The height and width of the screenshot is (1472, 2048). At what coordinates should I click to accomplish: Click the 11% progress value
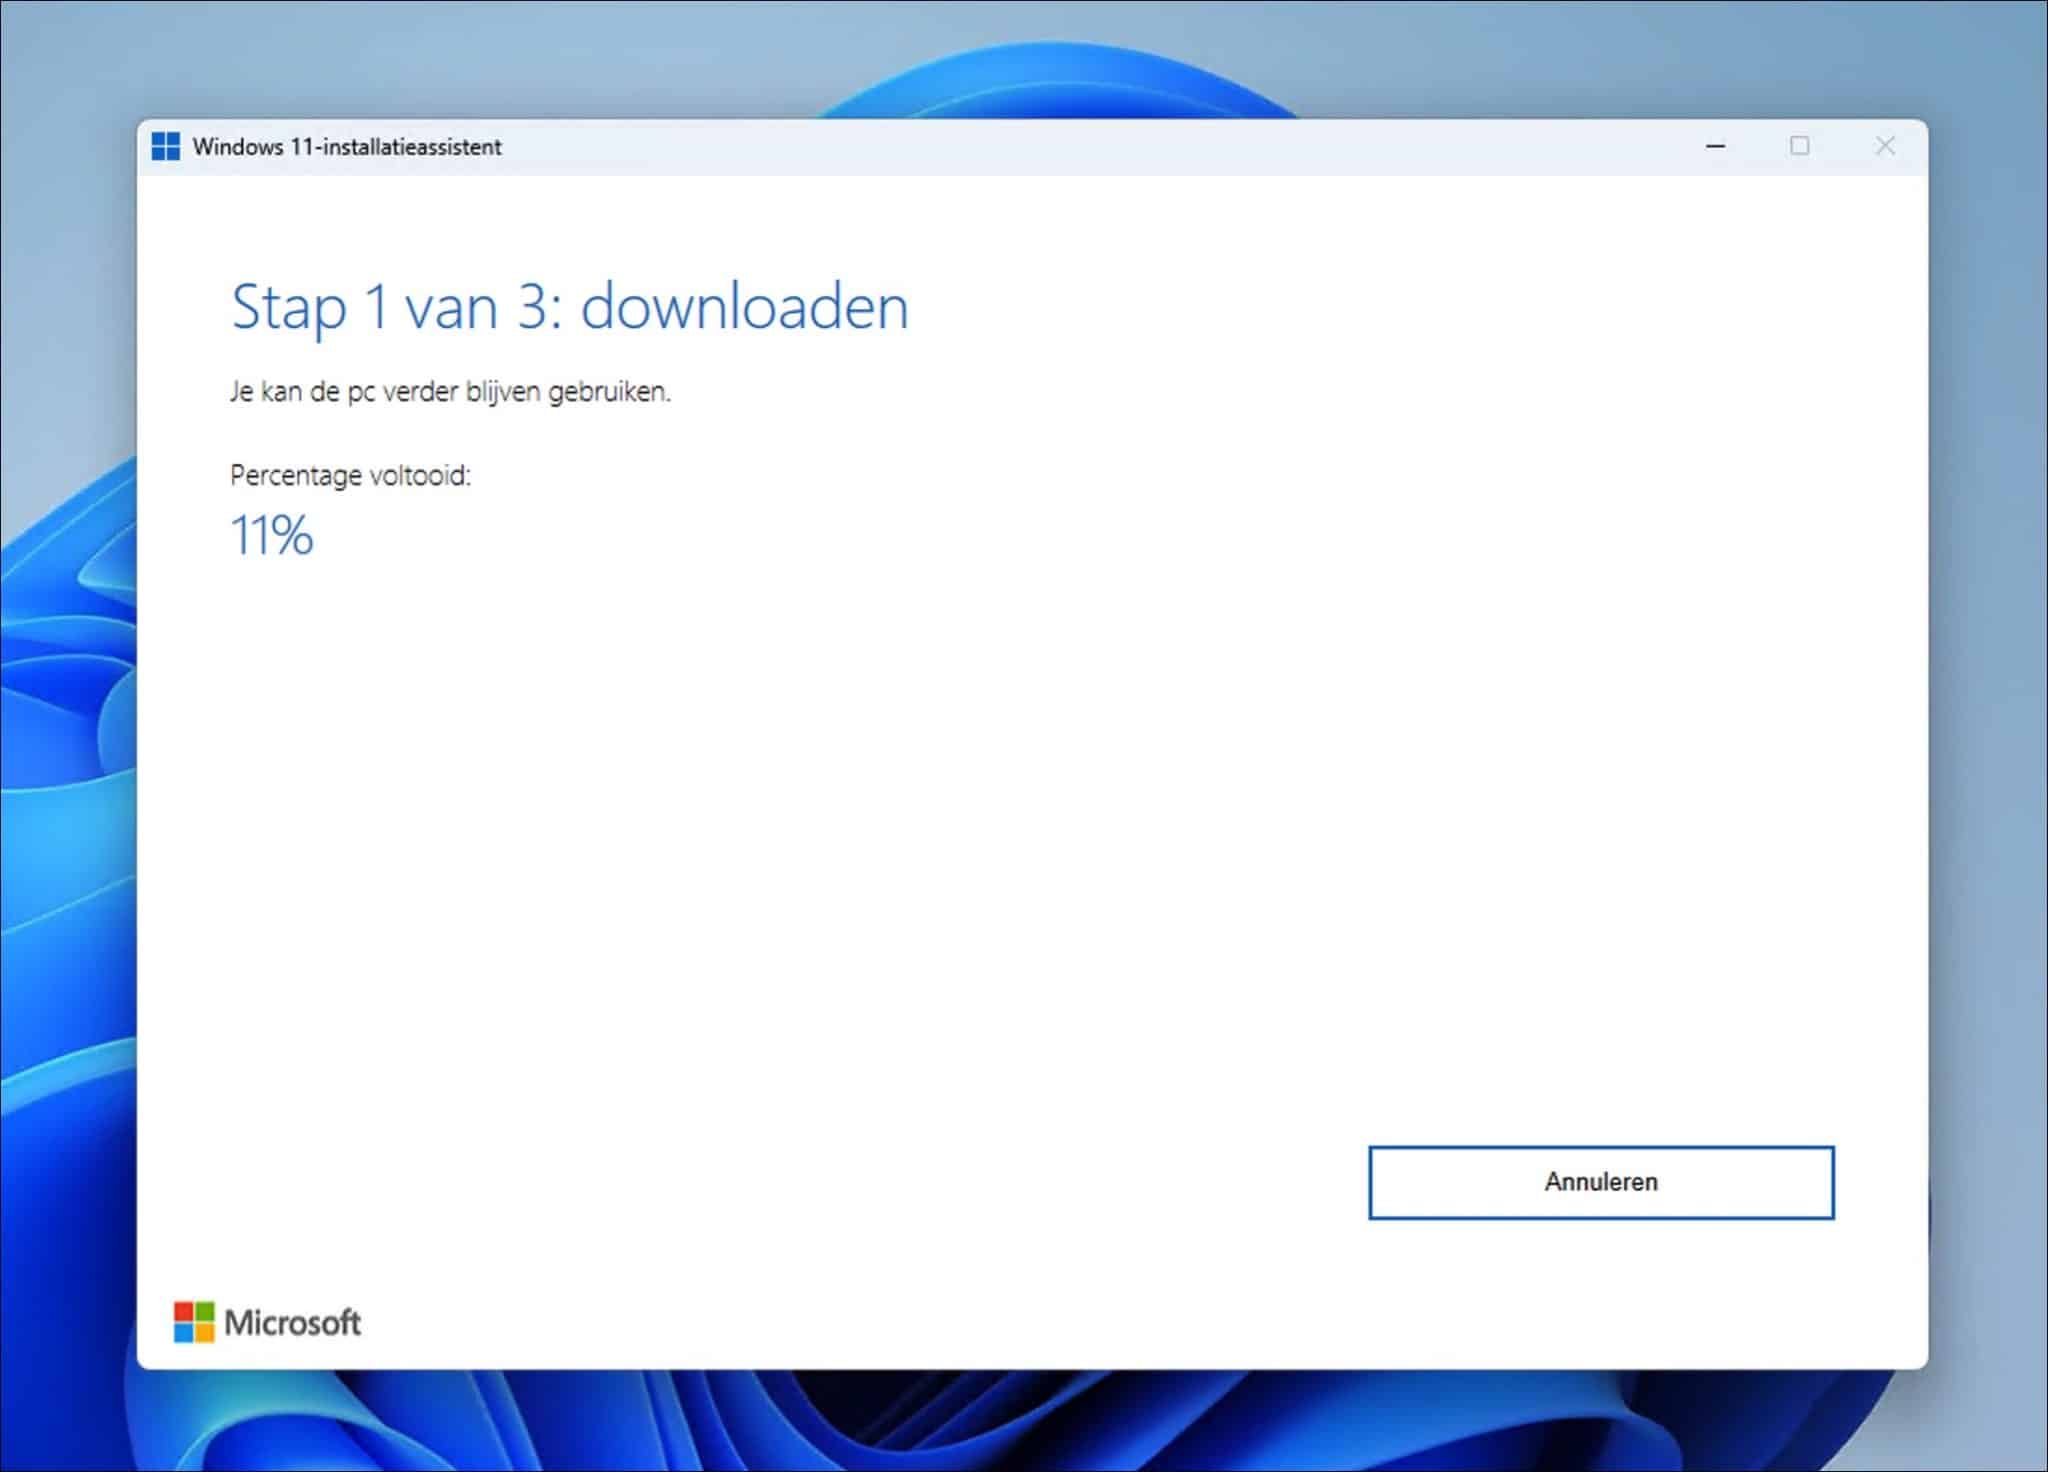click(270, 537)
